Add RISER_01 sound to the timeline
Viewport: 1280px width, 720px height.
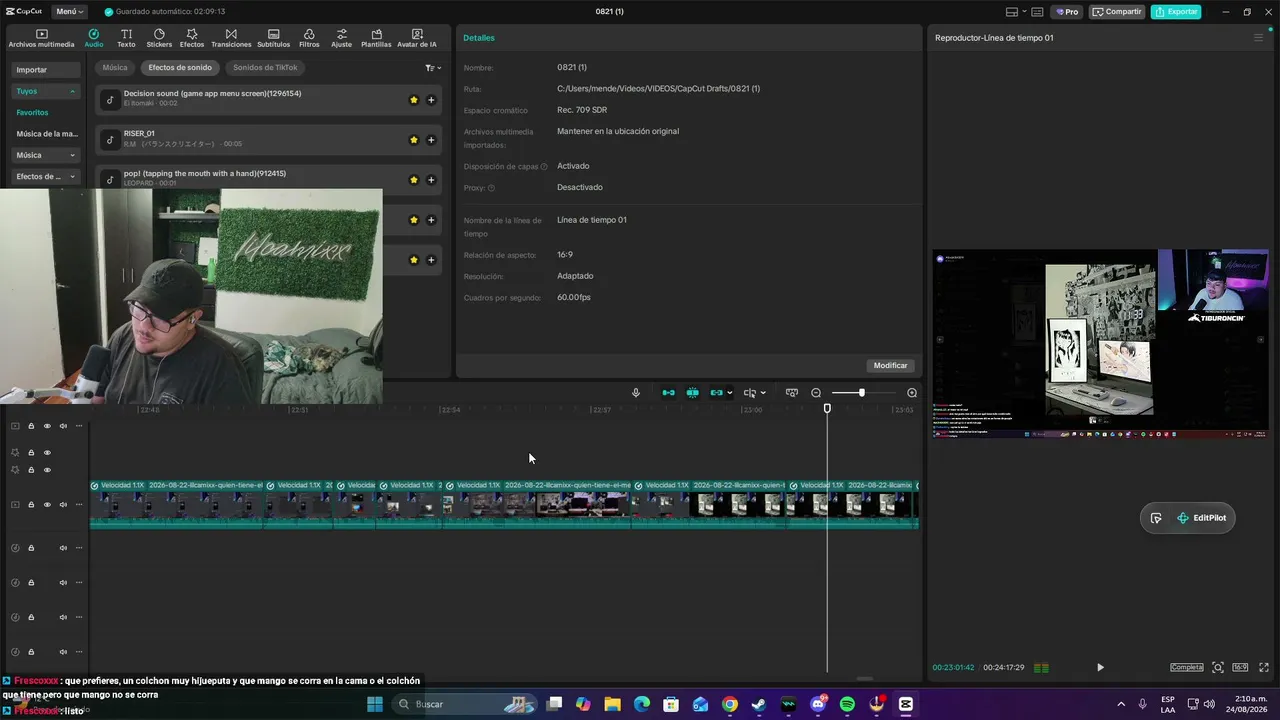(x=431, y=140)
